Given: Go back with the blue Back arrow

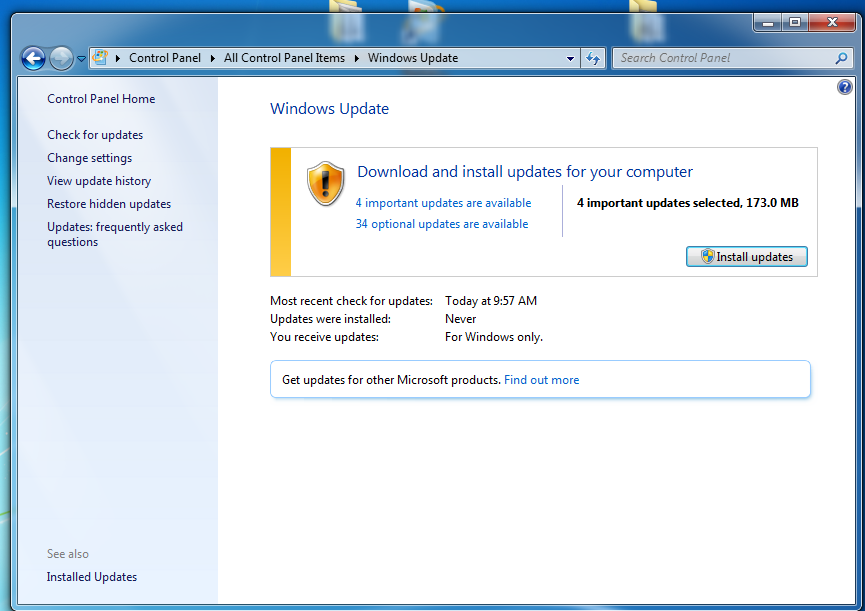Looking at the screenshot, I should (x=33, y=58).
